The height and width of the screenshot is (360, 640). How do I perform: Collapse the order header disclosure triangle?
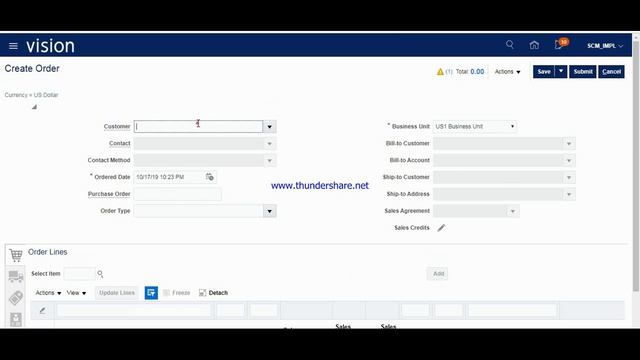[34, 107]
